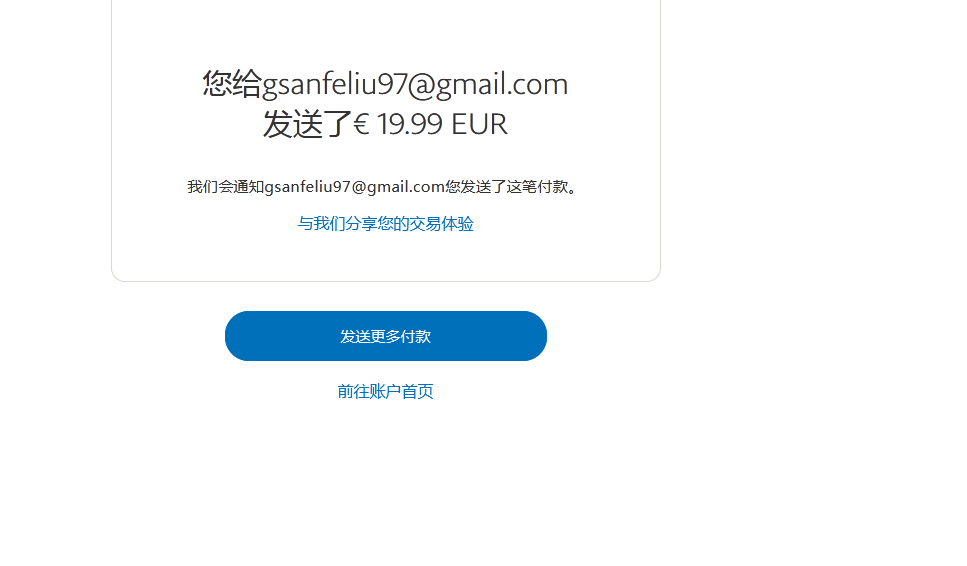Click the € 19.99 EUR amount text

coord(430,124)
